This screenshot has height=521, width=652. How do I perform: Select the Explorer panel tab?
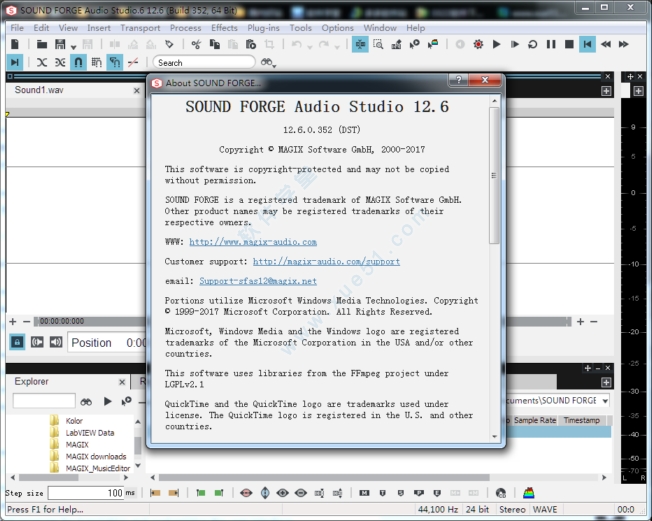coord(31,381)
